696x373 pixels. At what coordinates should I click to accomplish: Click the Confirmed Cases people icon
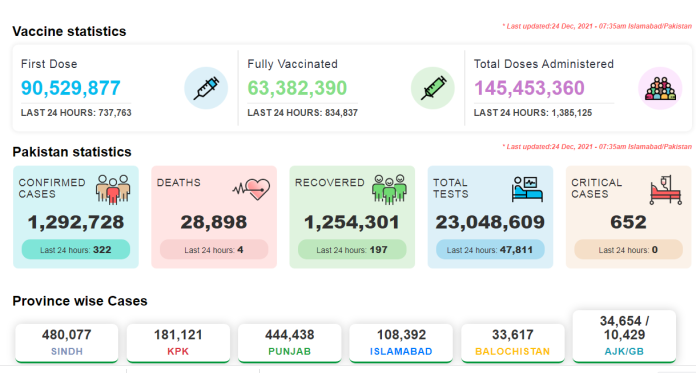click(x=113, y=189)
